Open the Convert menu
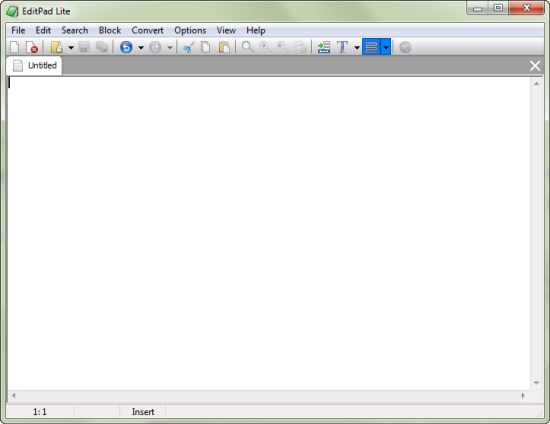The height and width of the screenshot is (424, 550). [147, 31]
